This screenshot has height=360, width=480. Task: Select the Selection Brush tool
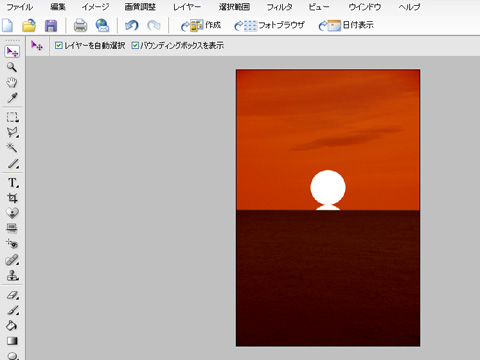tap(13, 164)
